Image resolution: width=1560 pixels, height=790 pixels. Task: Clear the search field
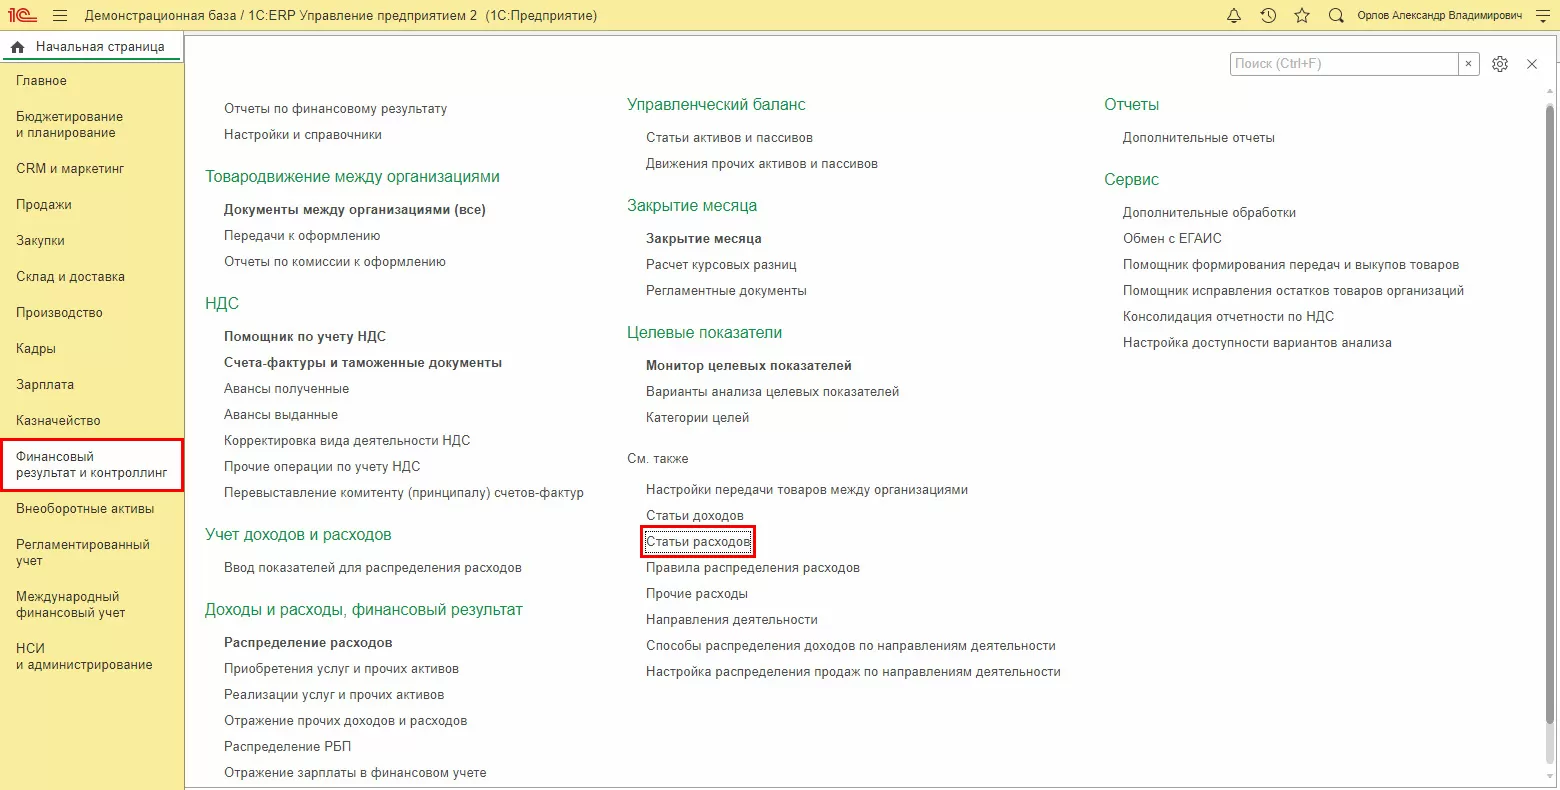pos(1468,64)
